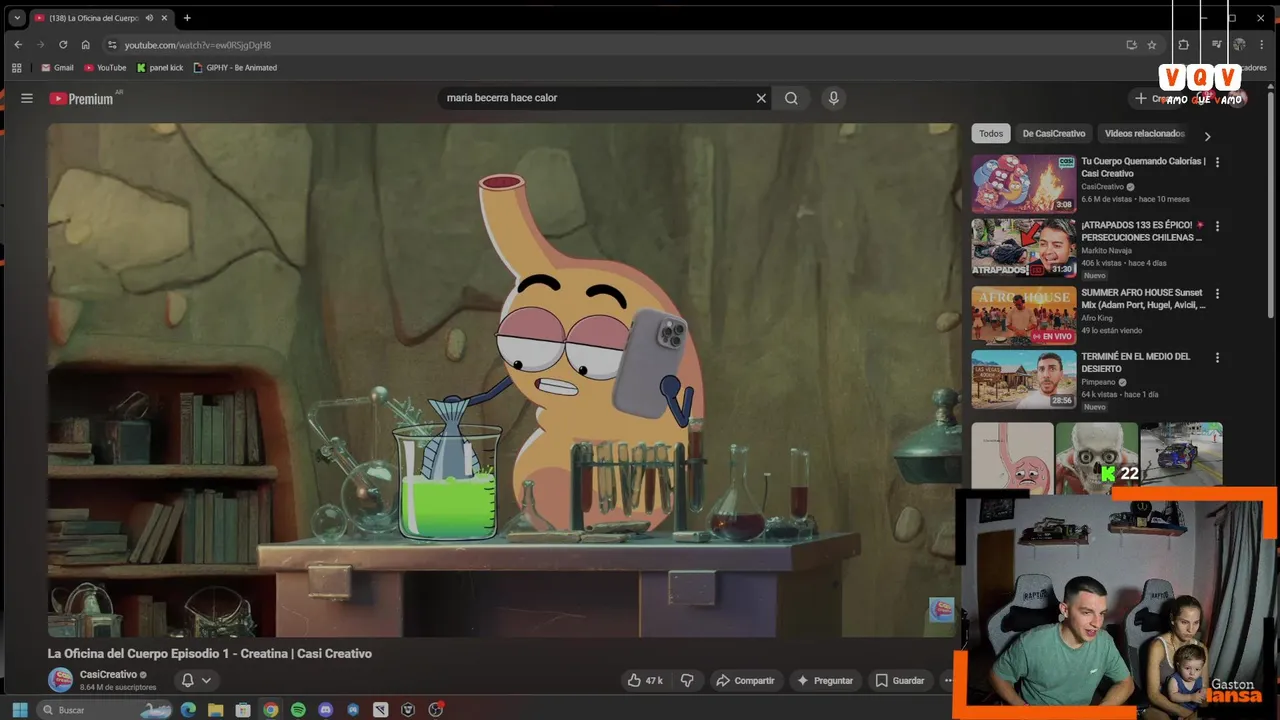Bookmark this page with star icon
The image size is (1280, 720).
coord(1152,45)
